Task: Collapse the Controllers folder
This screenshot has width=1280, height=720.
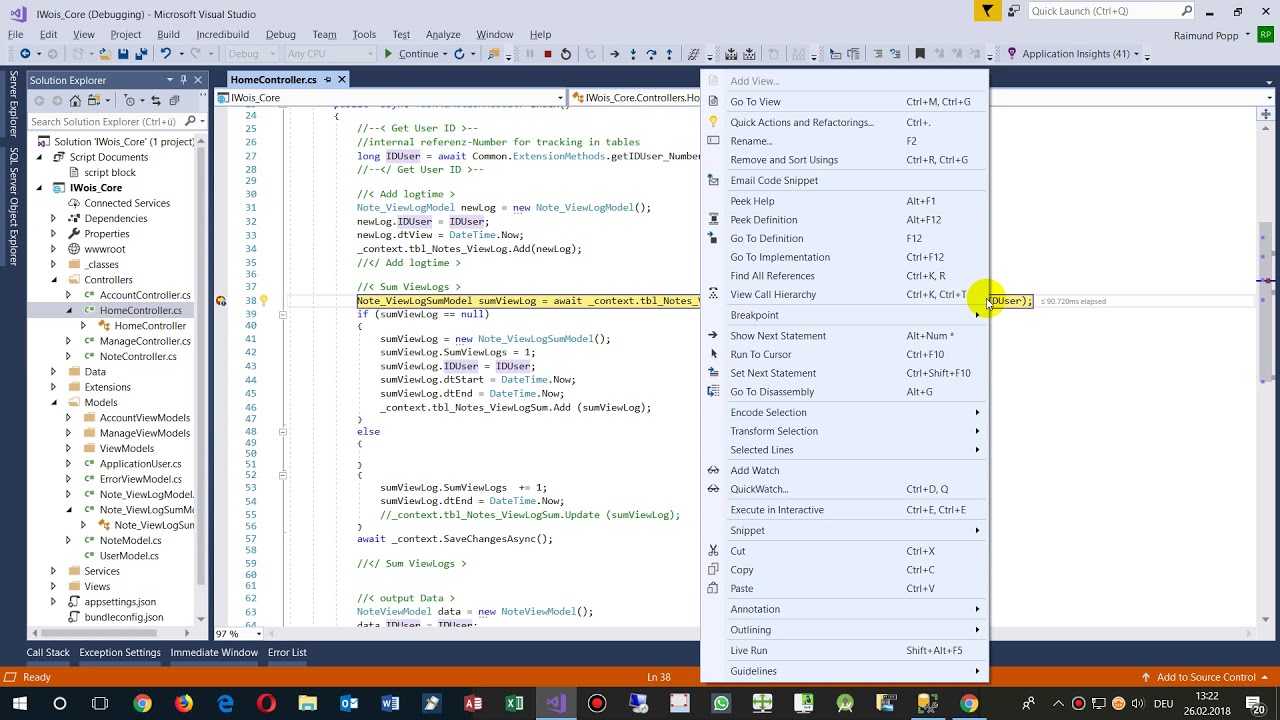Action: click(54, 280)
